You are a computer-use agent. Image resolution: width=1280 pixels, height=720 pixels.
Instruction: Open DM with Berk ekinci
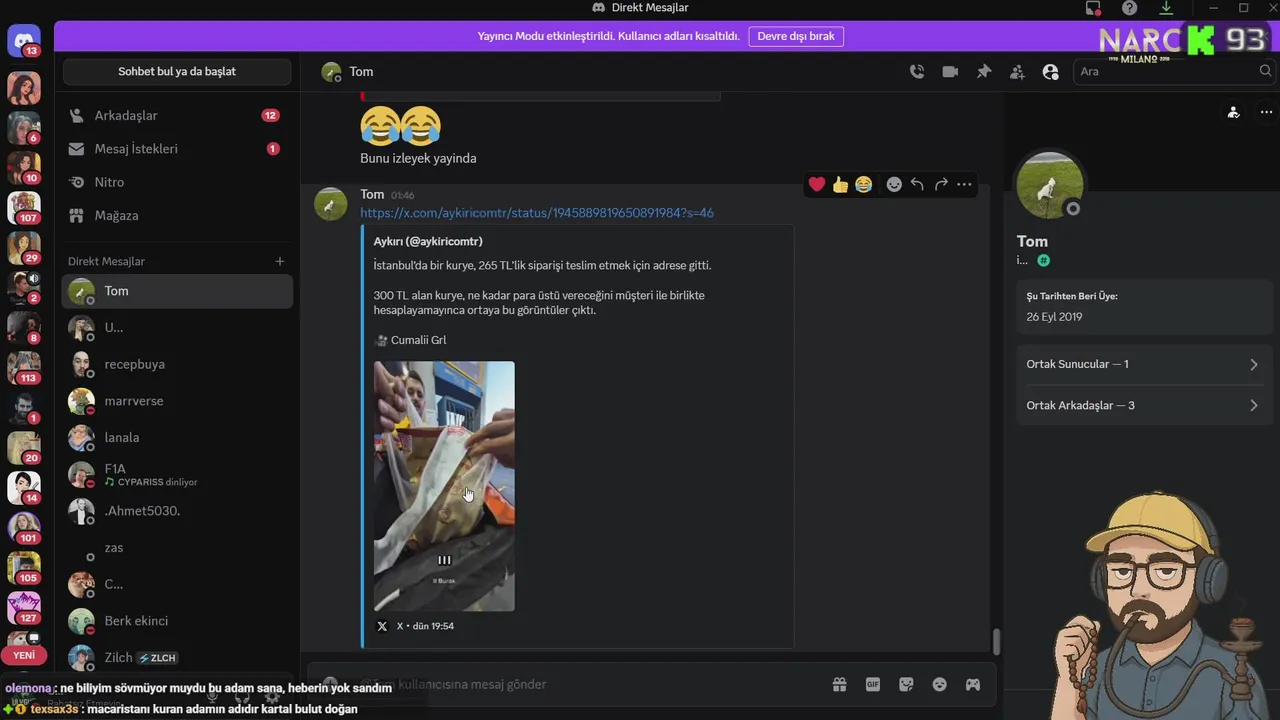tap(177, 621)
